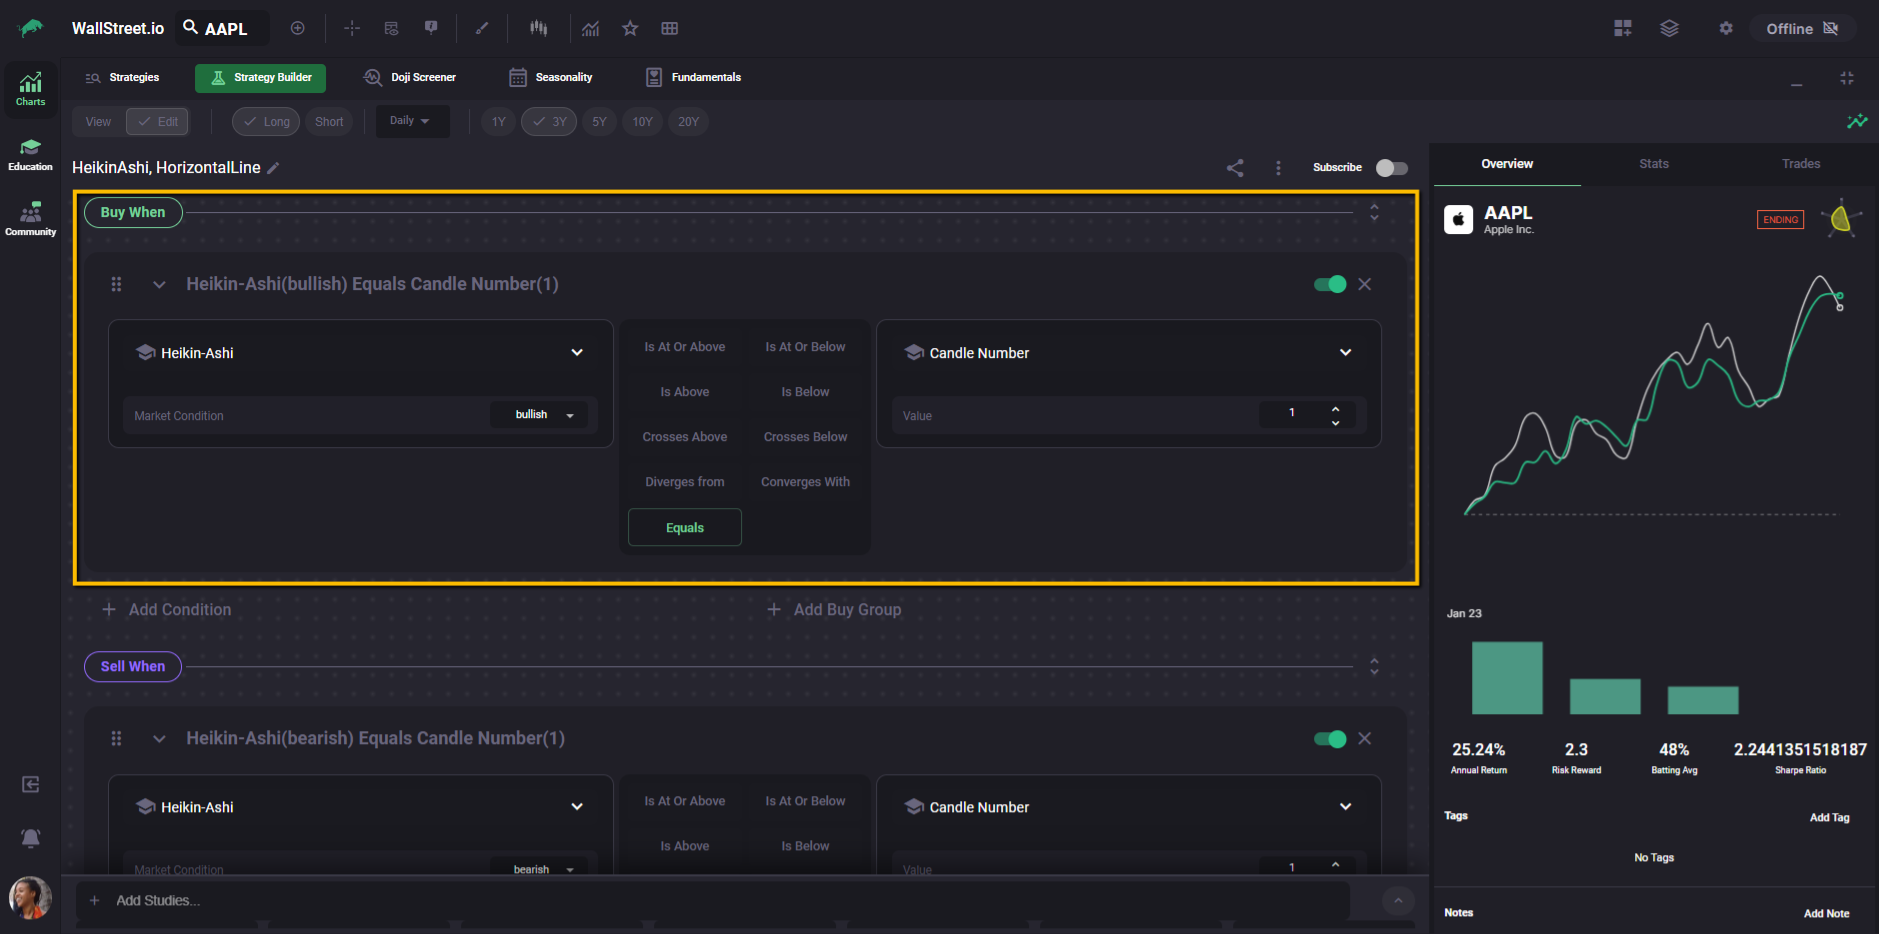The height and width of the screenshot is (934, 1879).
Task: Open the bullish Market Condition dropdown
Action: pos(544,415)
